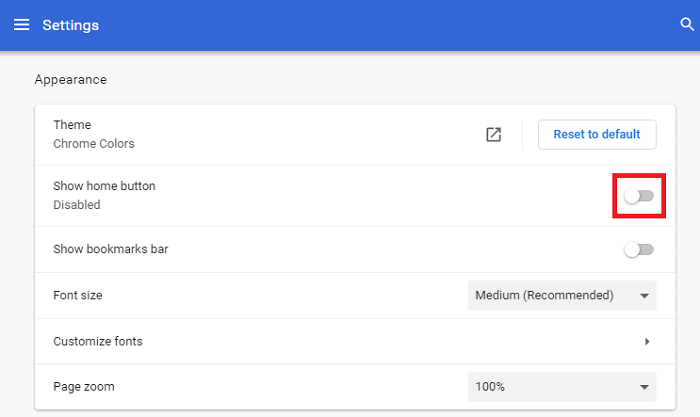Click the Medium (Recommended) text value

[544, 295]
